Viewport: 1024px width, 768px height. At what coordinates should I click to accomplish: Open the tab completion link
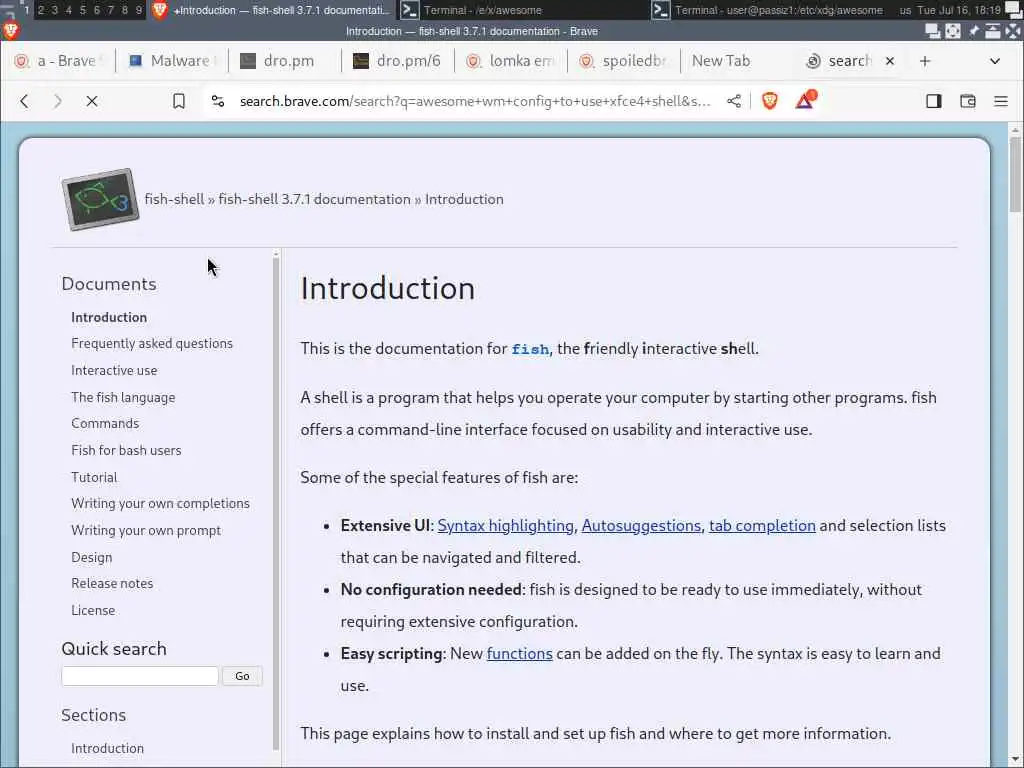point(762,526)
